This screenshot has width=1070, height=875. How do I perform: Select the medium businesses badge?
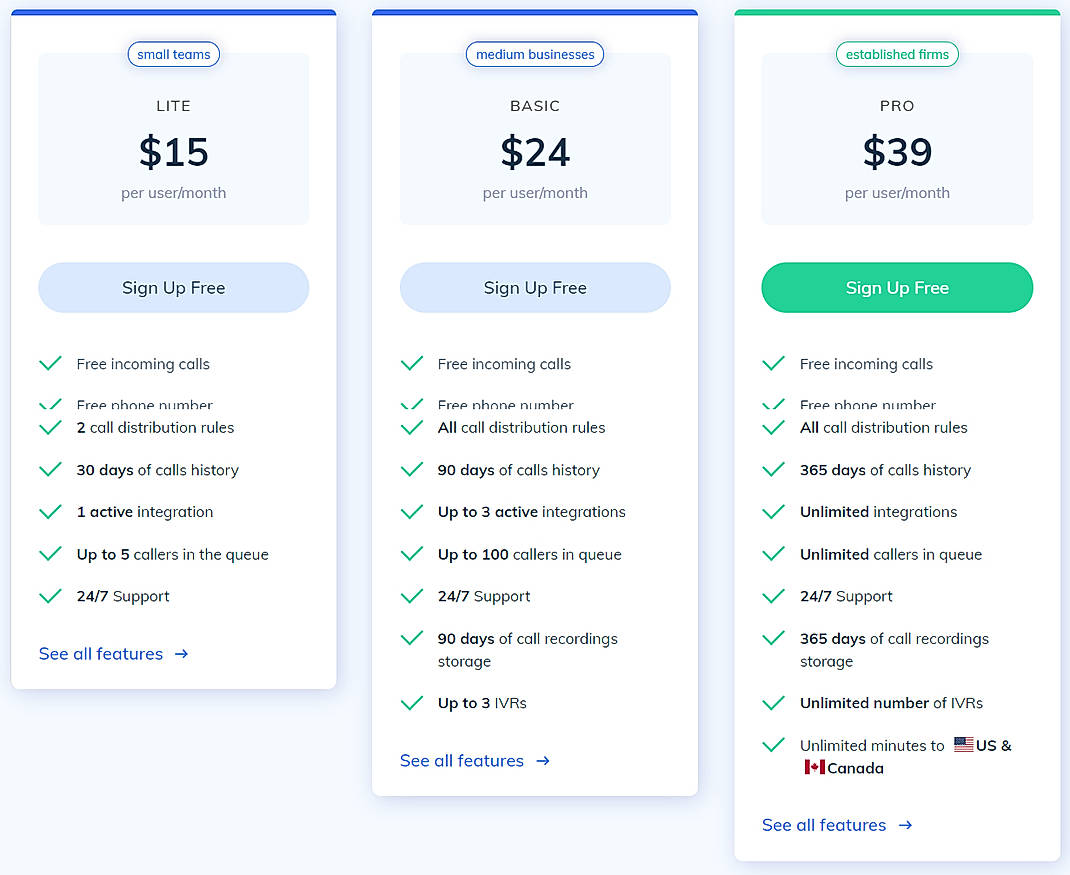pyautogui.click(x=535, y=54)
